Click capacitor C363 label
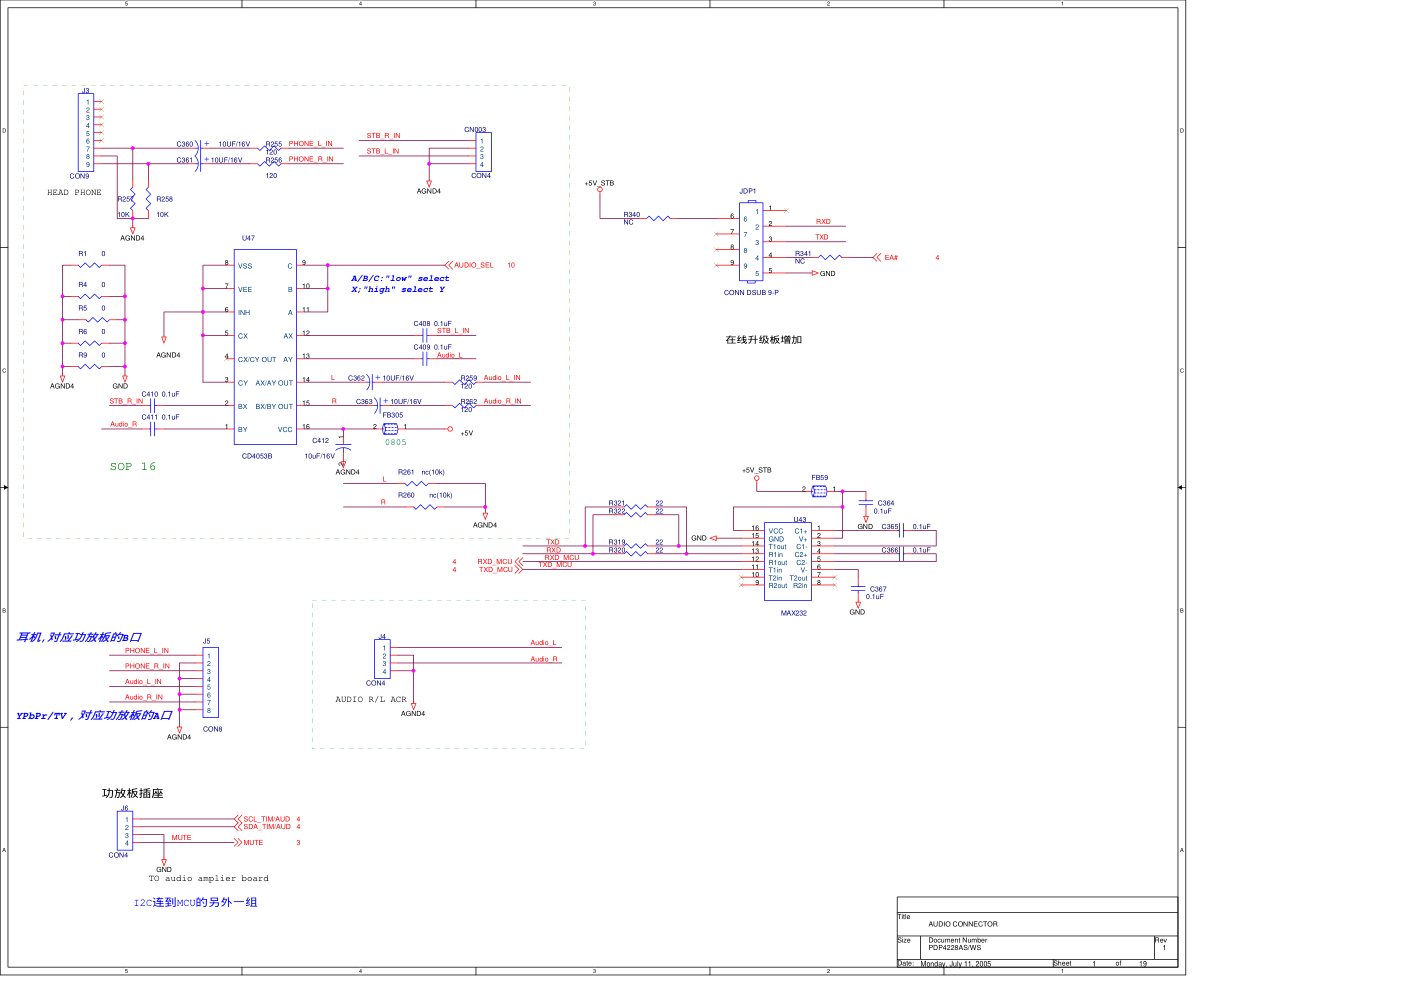The width and height of the screenshot is (1404, 992). [x=364, y=402]
